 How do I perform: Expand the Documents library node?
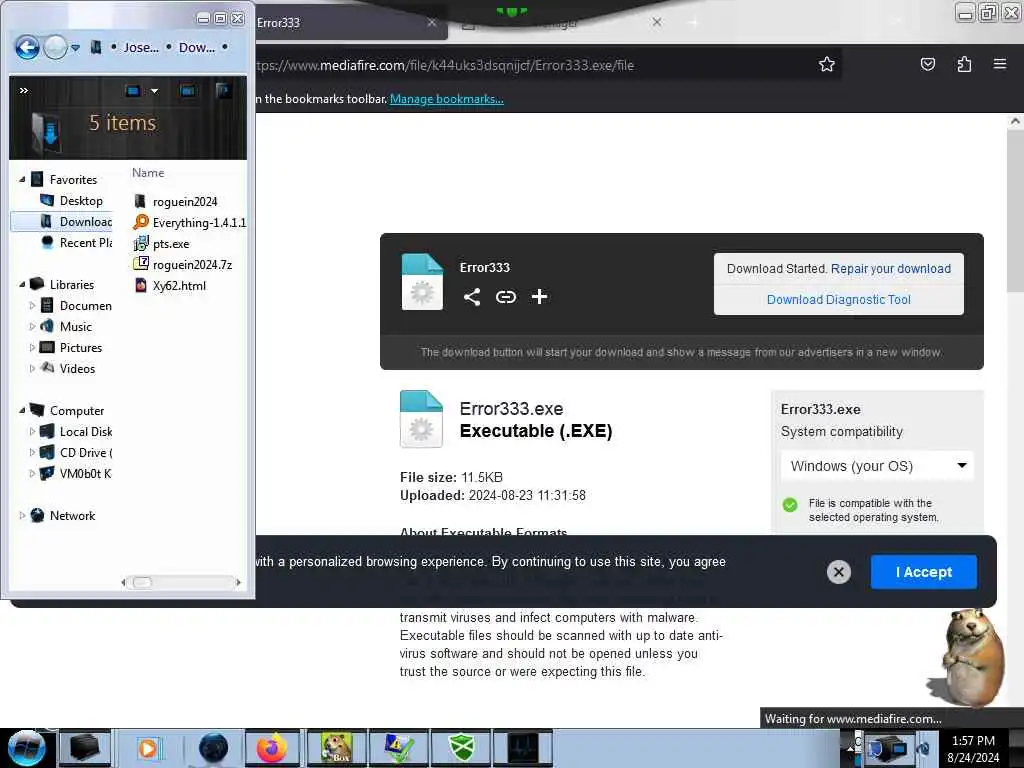coord(32,305)
